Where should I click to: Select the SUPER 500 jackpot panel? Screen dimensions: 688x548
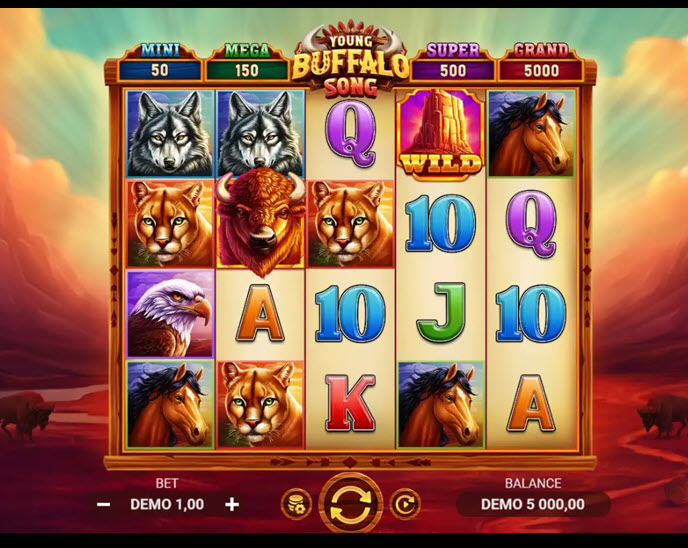coord(453,63)
